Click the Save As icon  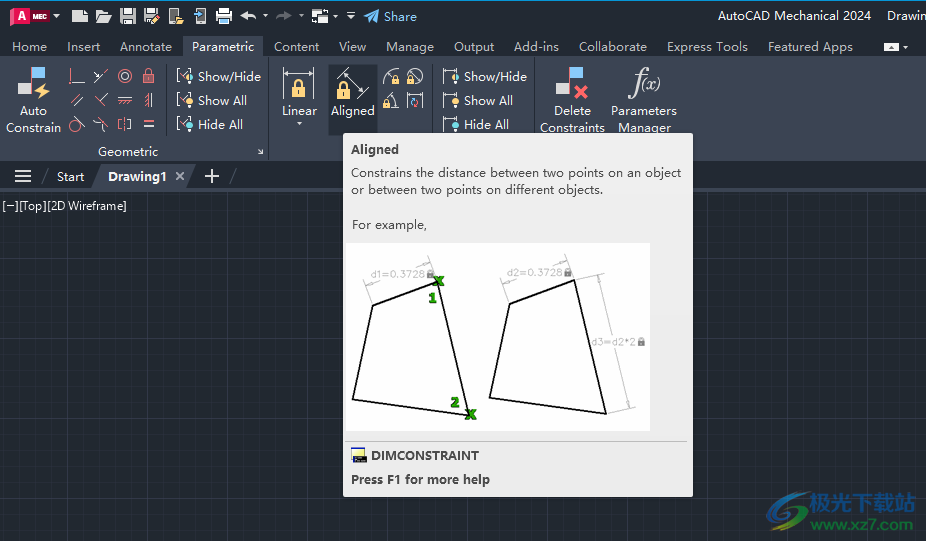[152, 16]
